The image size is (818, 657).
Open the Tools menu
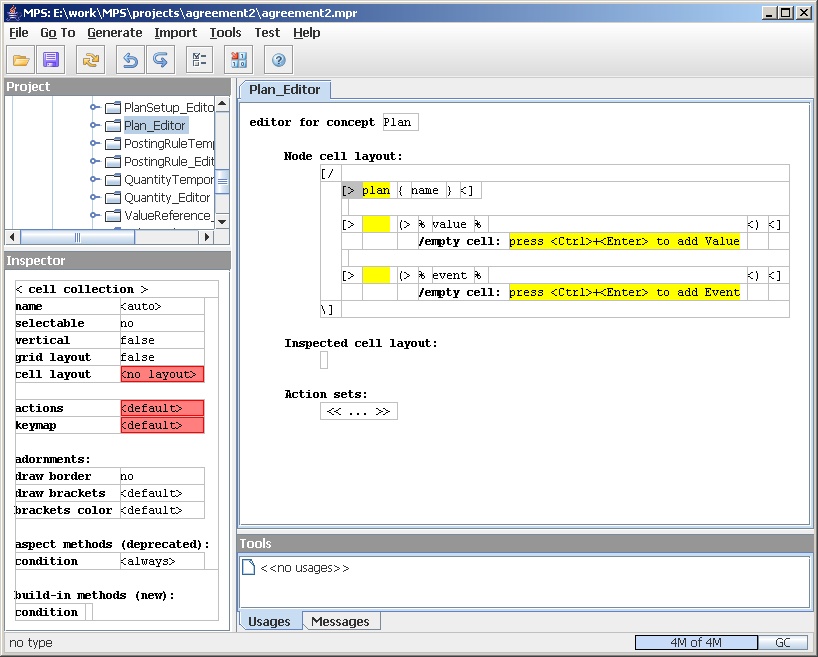point(225,32)
